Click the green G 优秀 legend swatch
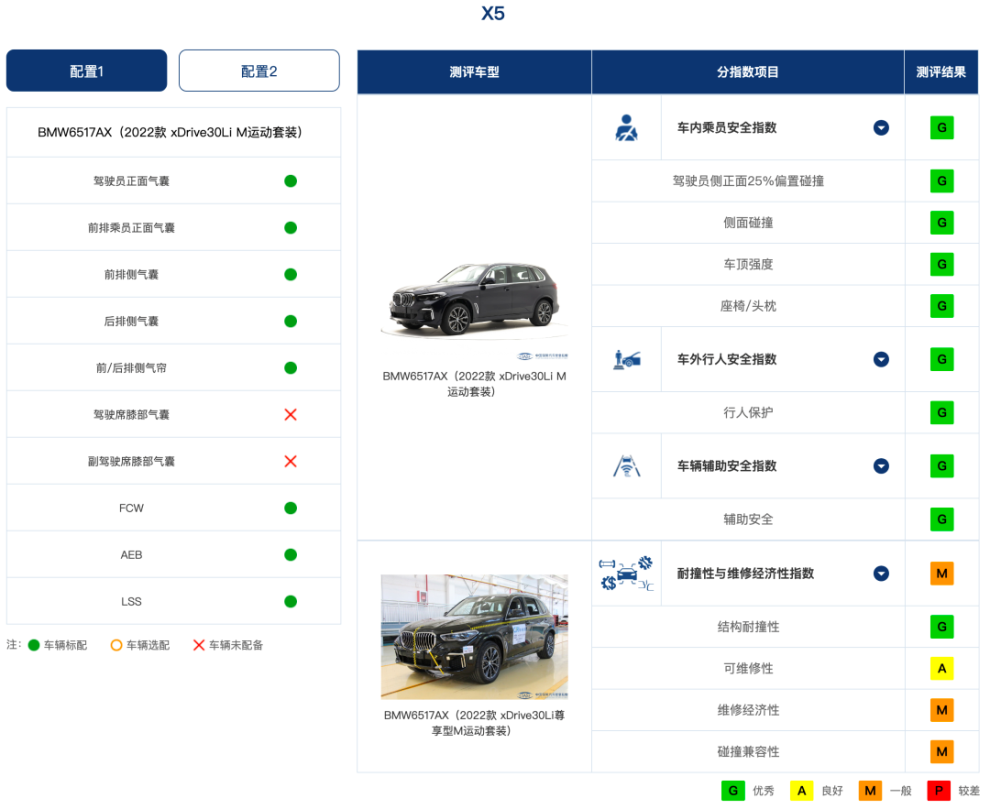 (733, 791)
